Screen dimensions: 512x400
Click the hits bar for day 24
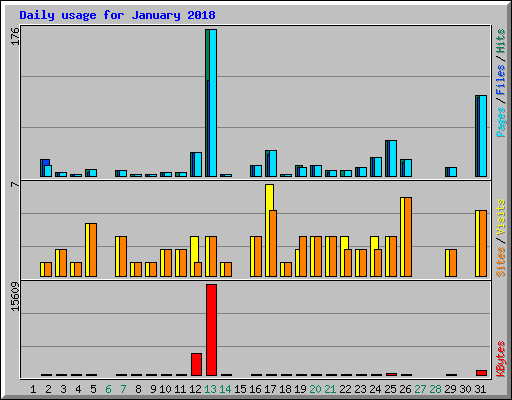coord(376,167)
